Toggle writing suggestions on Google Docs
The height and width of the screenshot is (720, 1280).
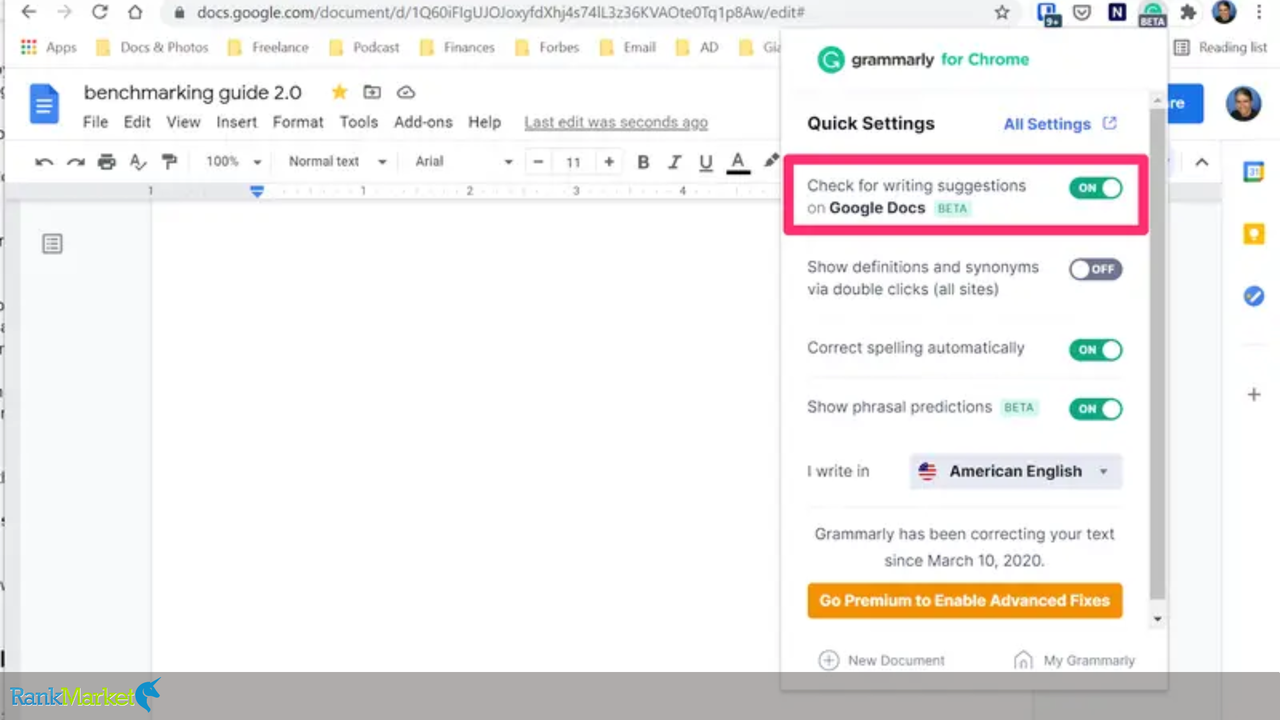point(1095,188)
